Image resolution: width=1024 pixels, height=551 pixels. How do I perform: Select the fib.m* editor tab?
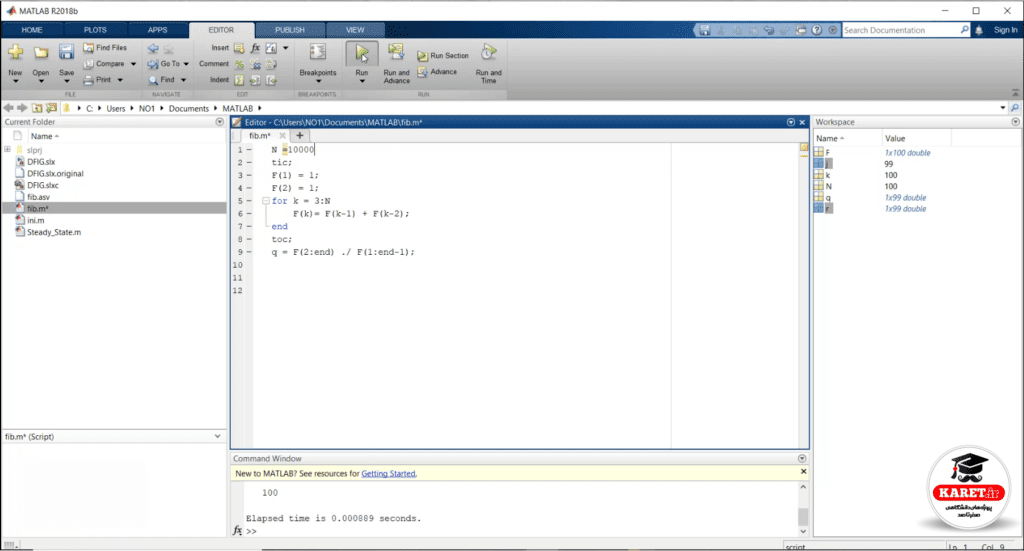coord(259,136)
